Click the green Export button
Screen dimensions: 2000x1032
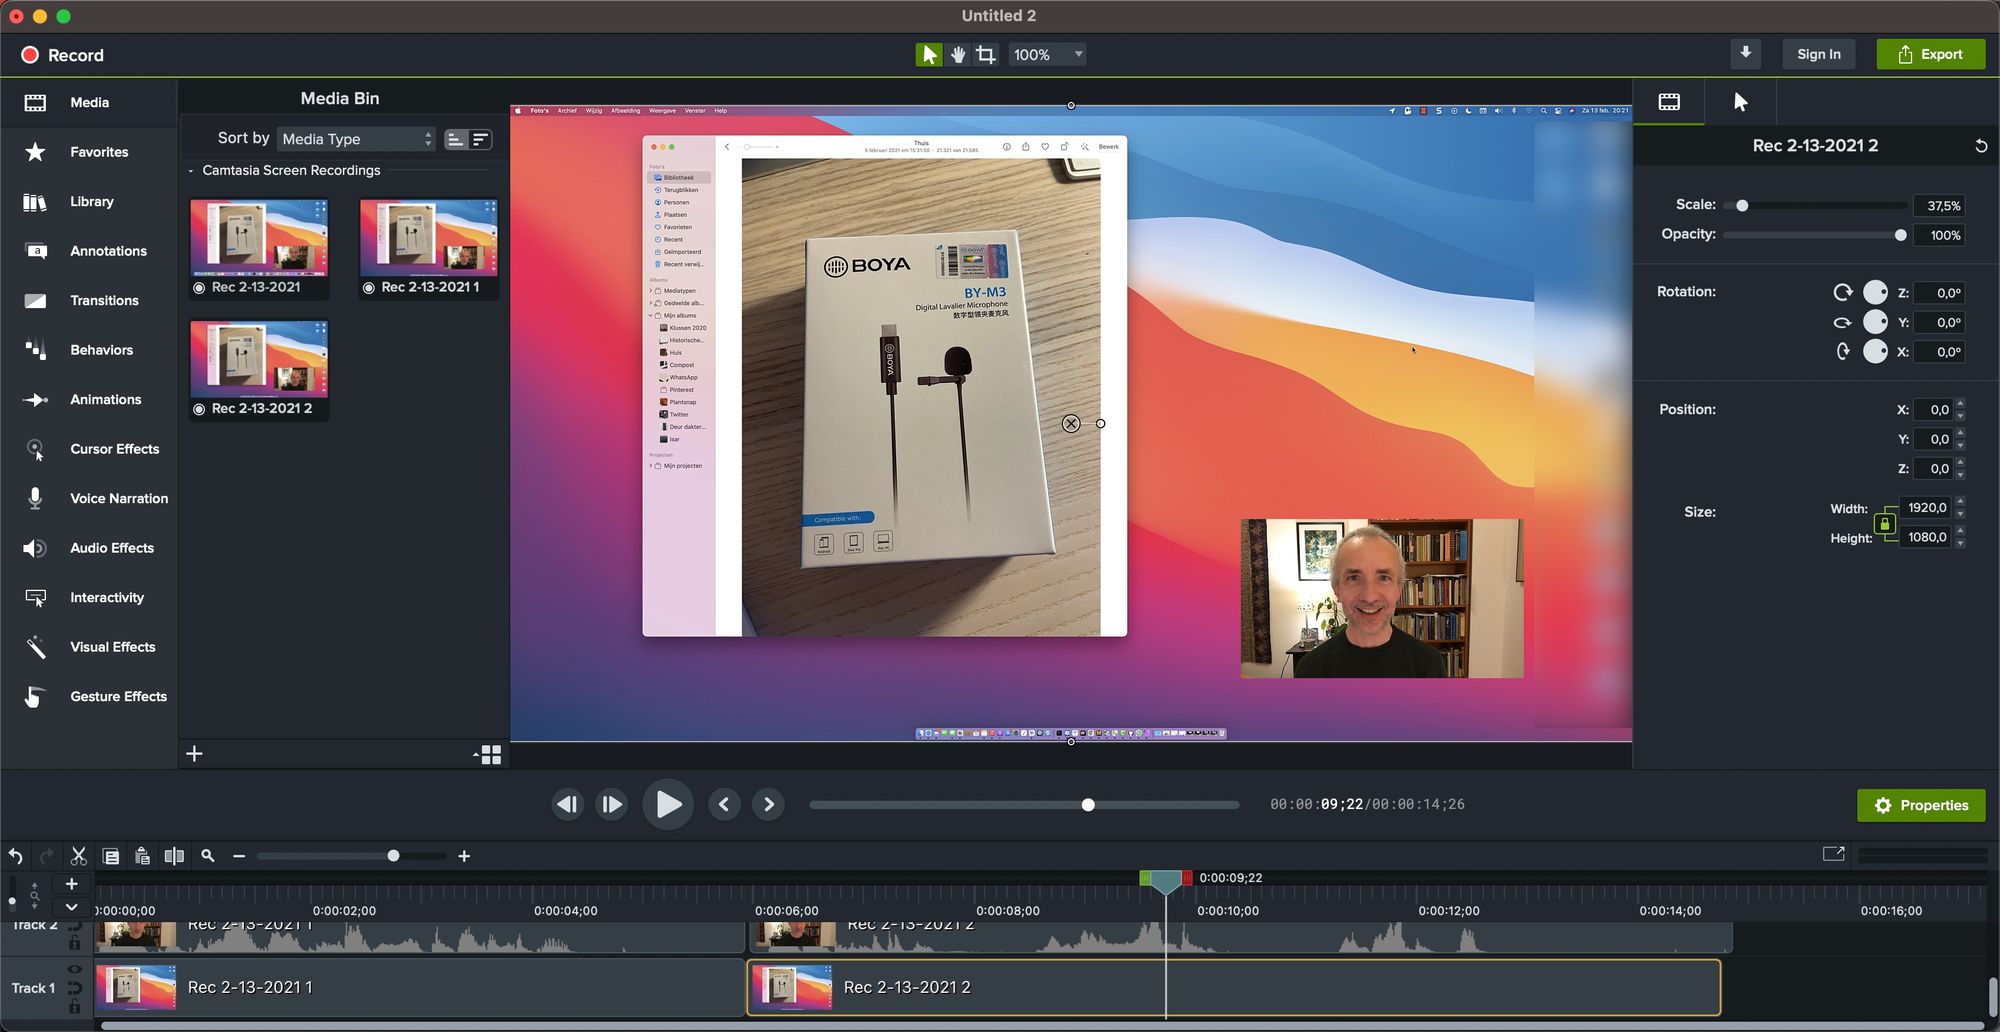1930,55
